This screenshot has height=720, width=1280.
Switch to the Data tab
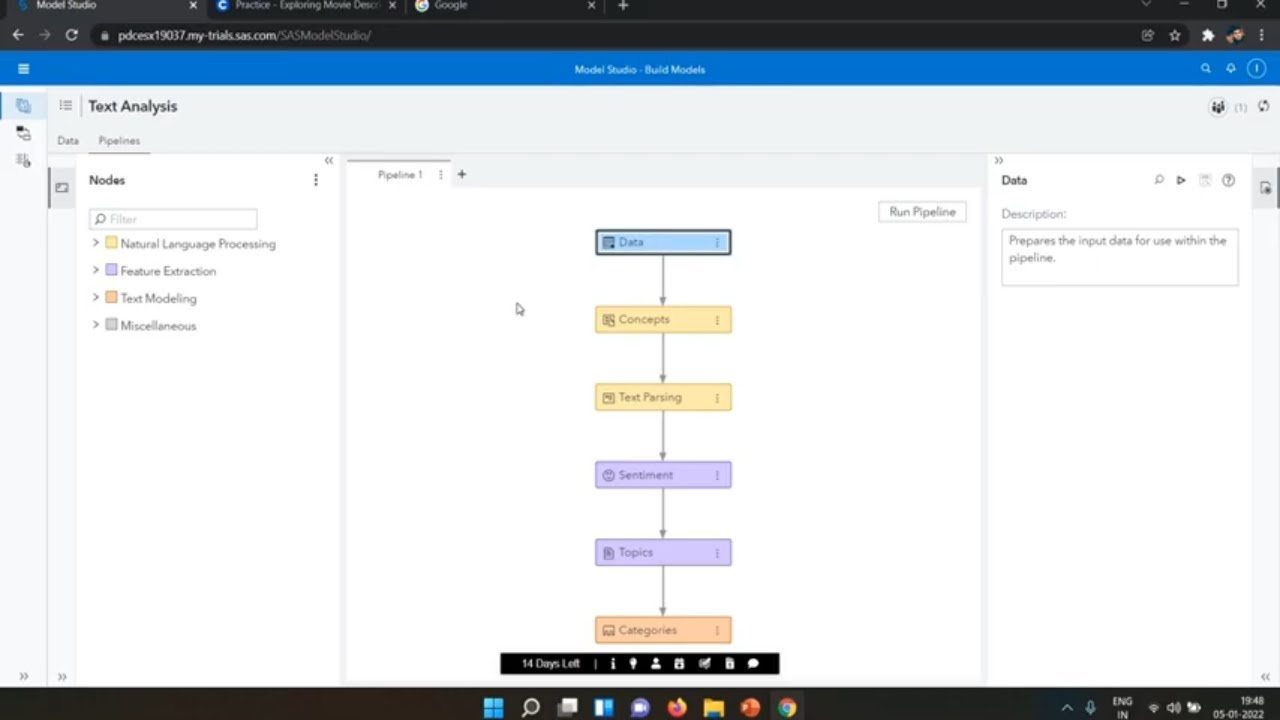[x=68, y=141]
